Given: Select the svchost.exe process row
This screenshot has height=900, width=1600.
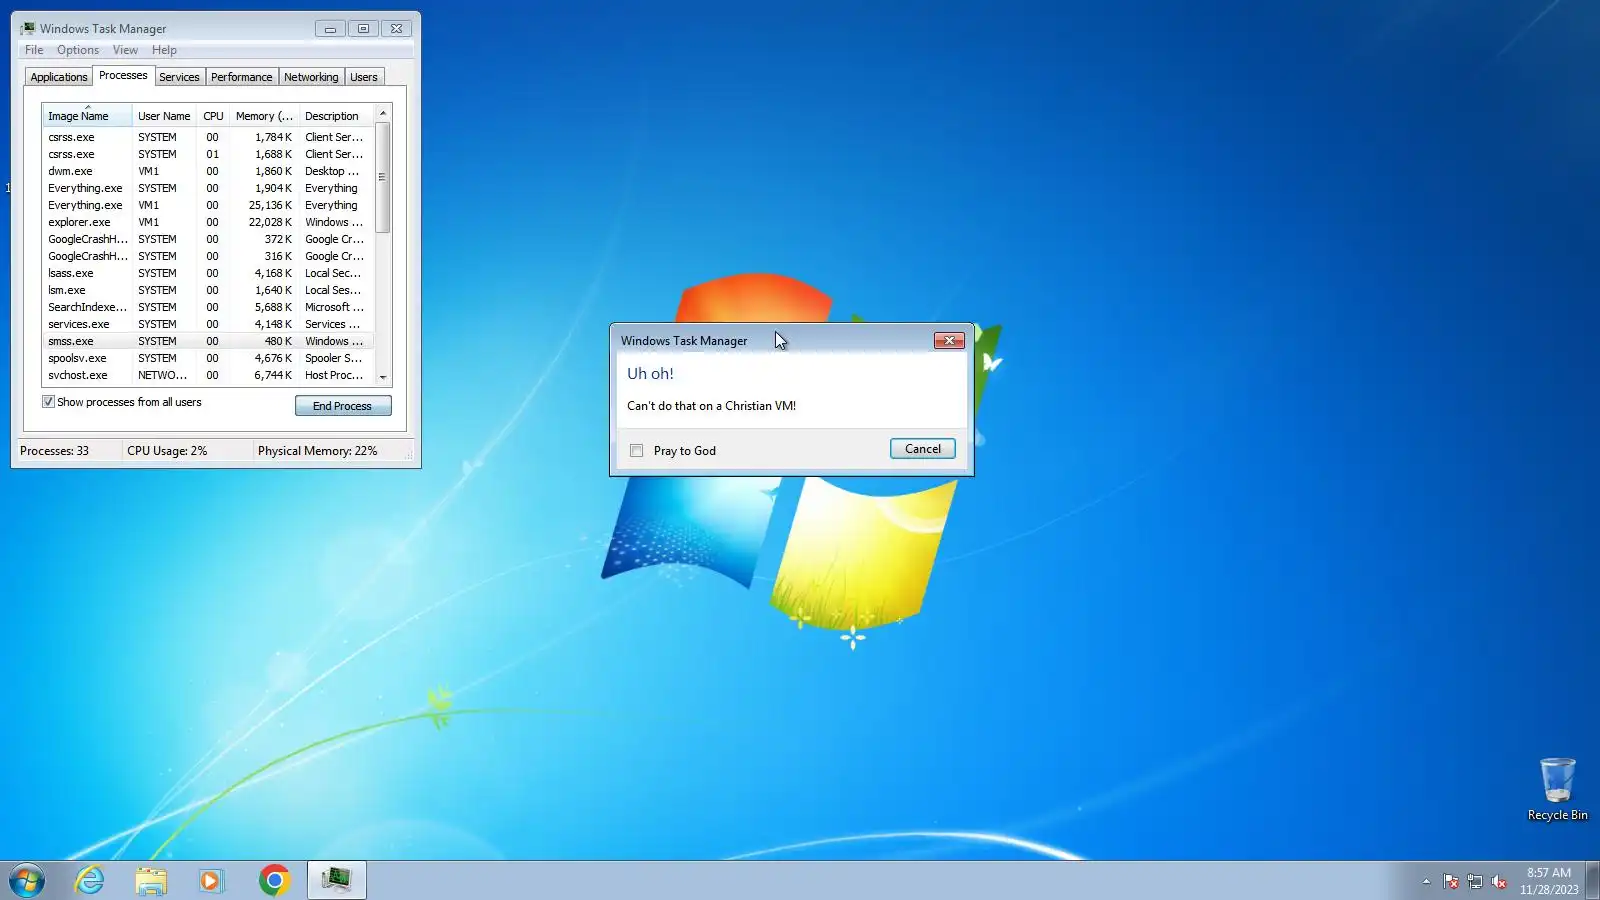Looking at the screenshot, I should pyautogui.click(x=208, y=375).
